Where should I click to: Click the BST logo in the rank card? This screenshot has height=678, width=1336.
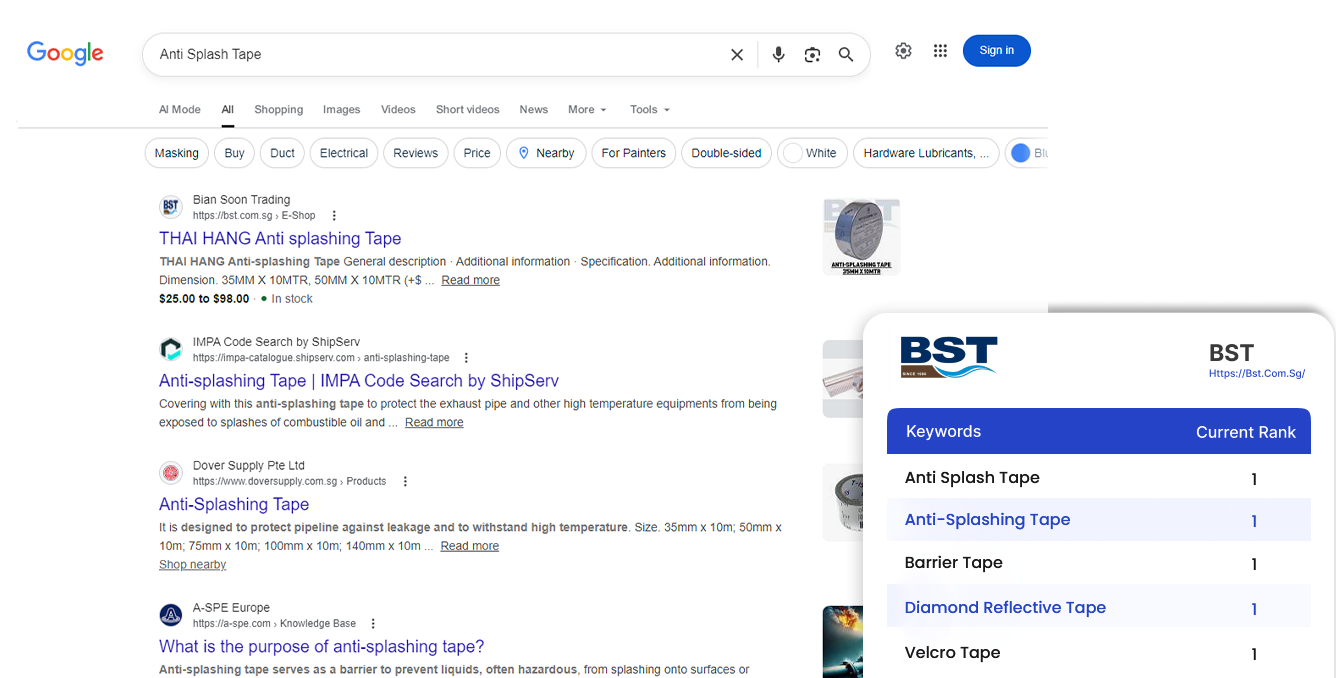[948, 356]
